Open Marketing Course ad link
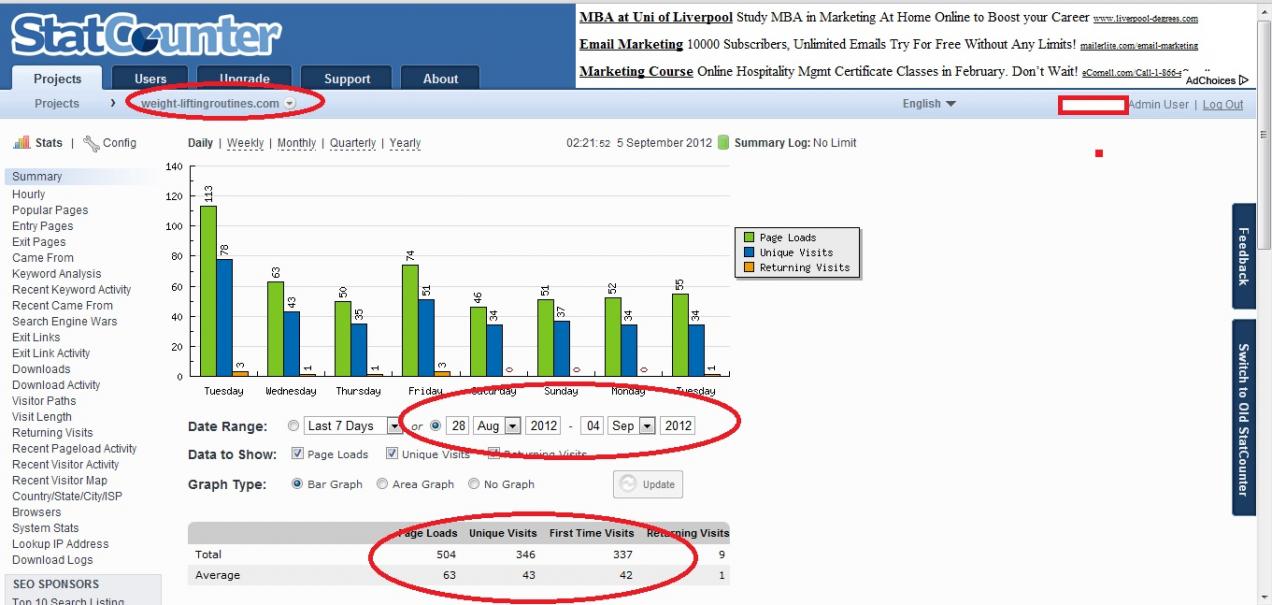Viewport: 1272px width, 605px height. click(x=636, y=71)
